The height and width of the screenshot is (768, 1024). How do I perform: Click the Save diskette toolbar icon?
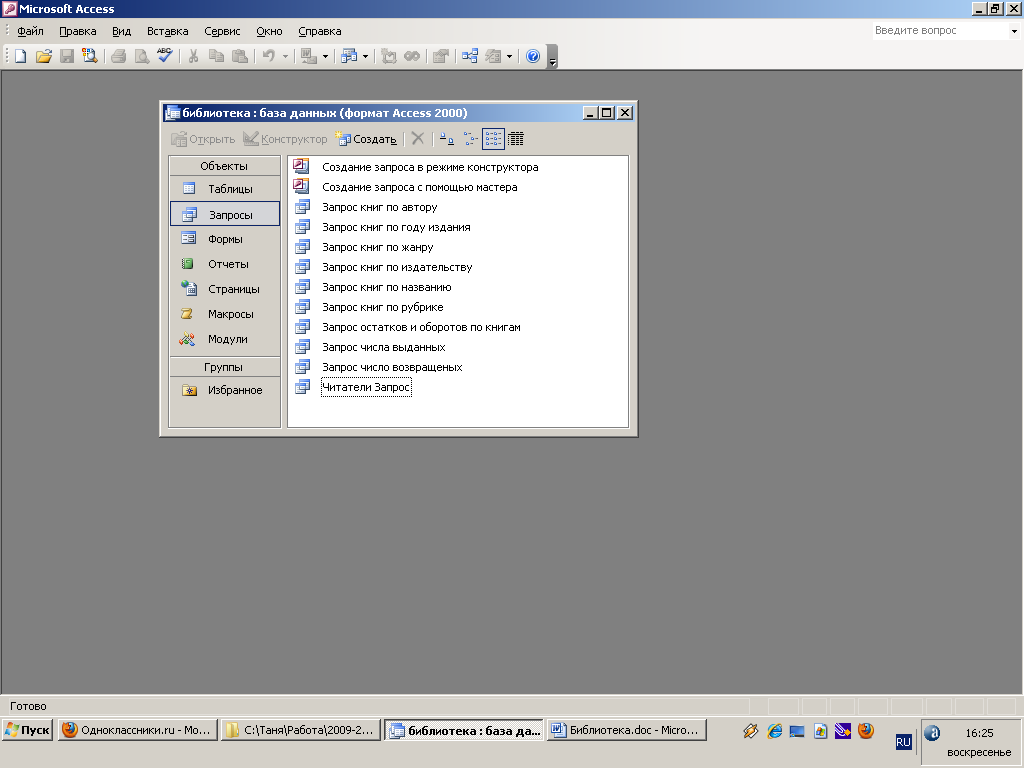(67, 56)
